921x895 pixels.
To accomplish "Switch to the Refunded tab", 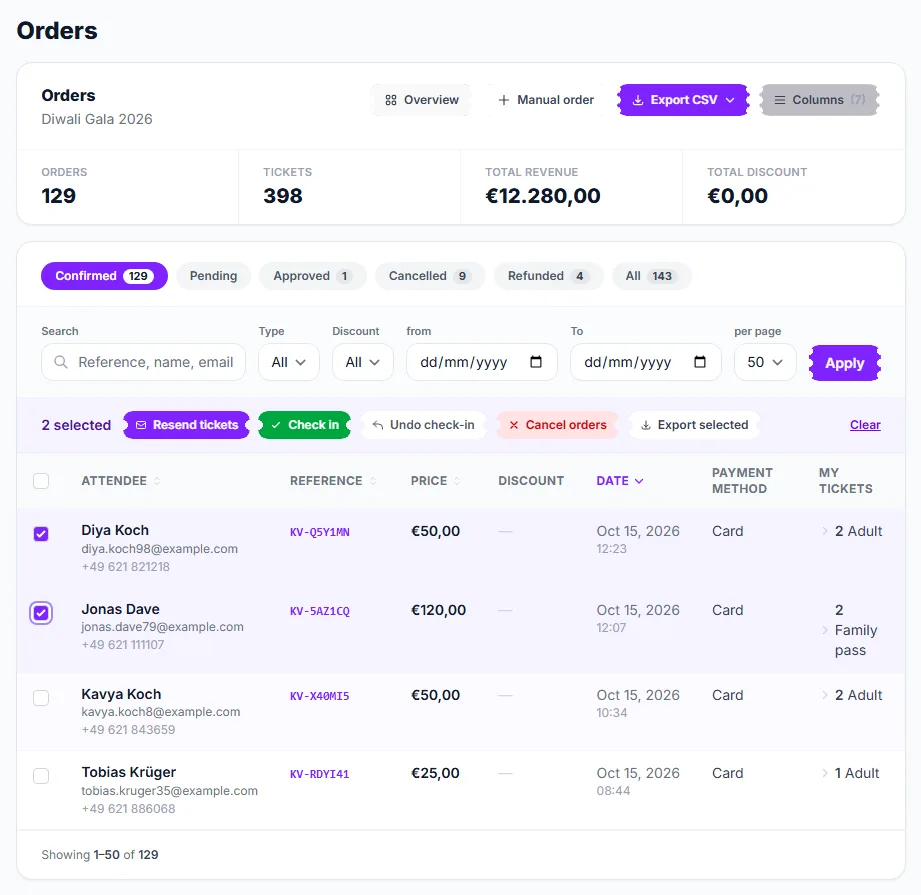I will click(549, 276).
